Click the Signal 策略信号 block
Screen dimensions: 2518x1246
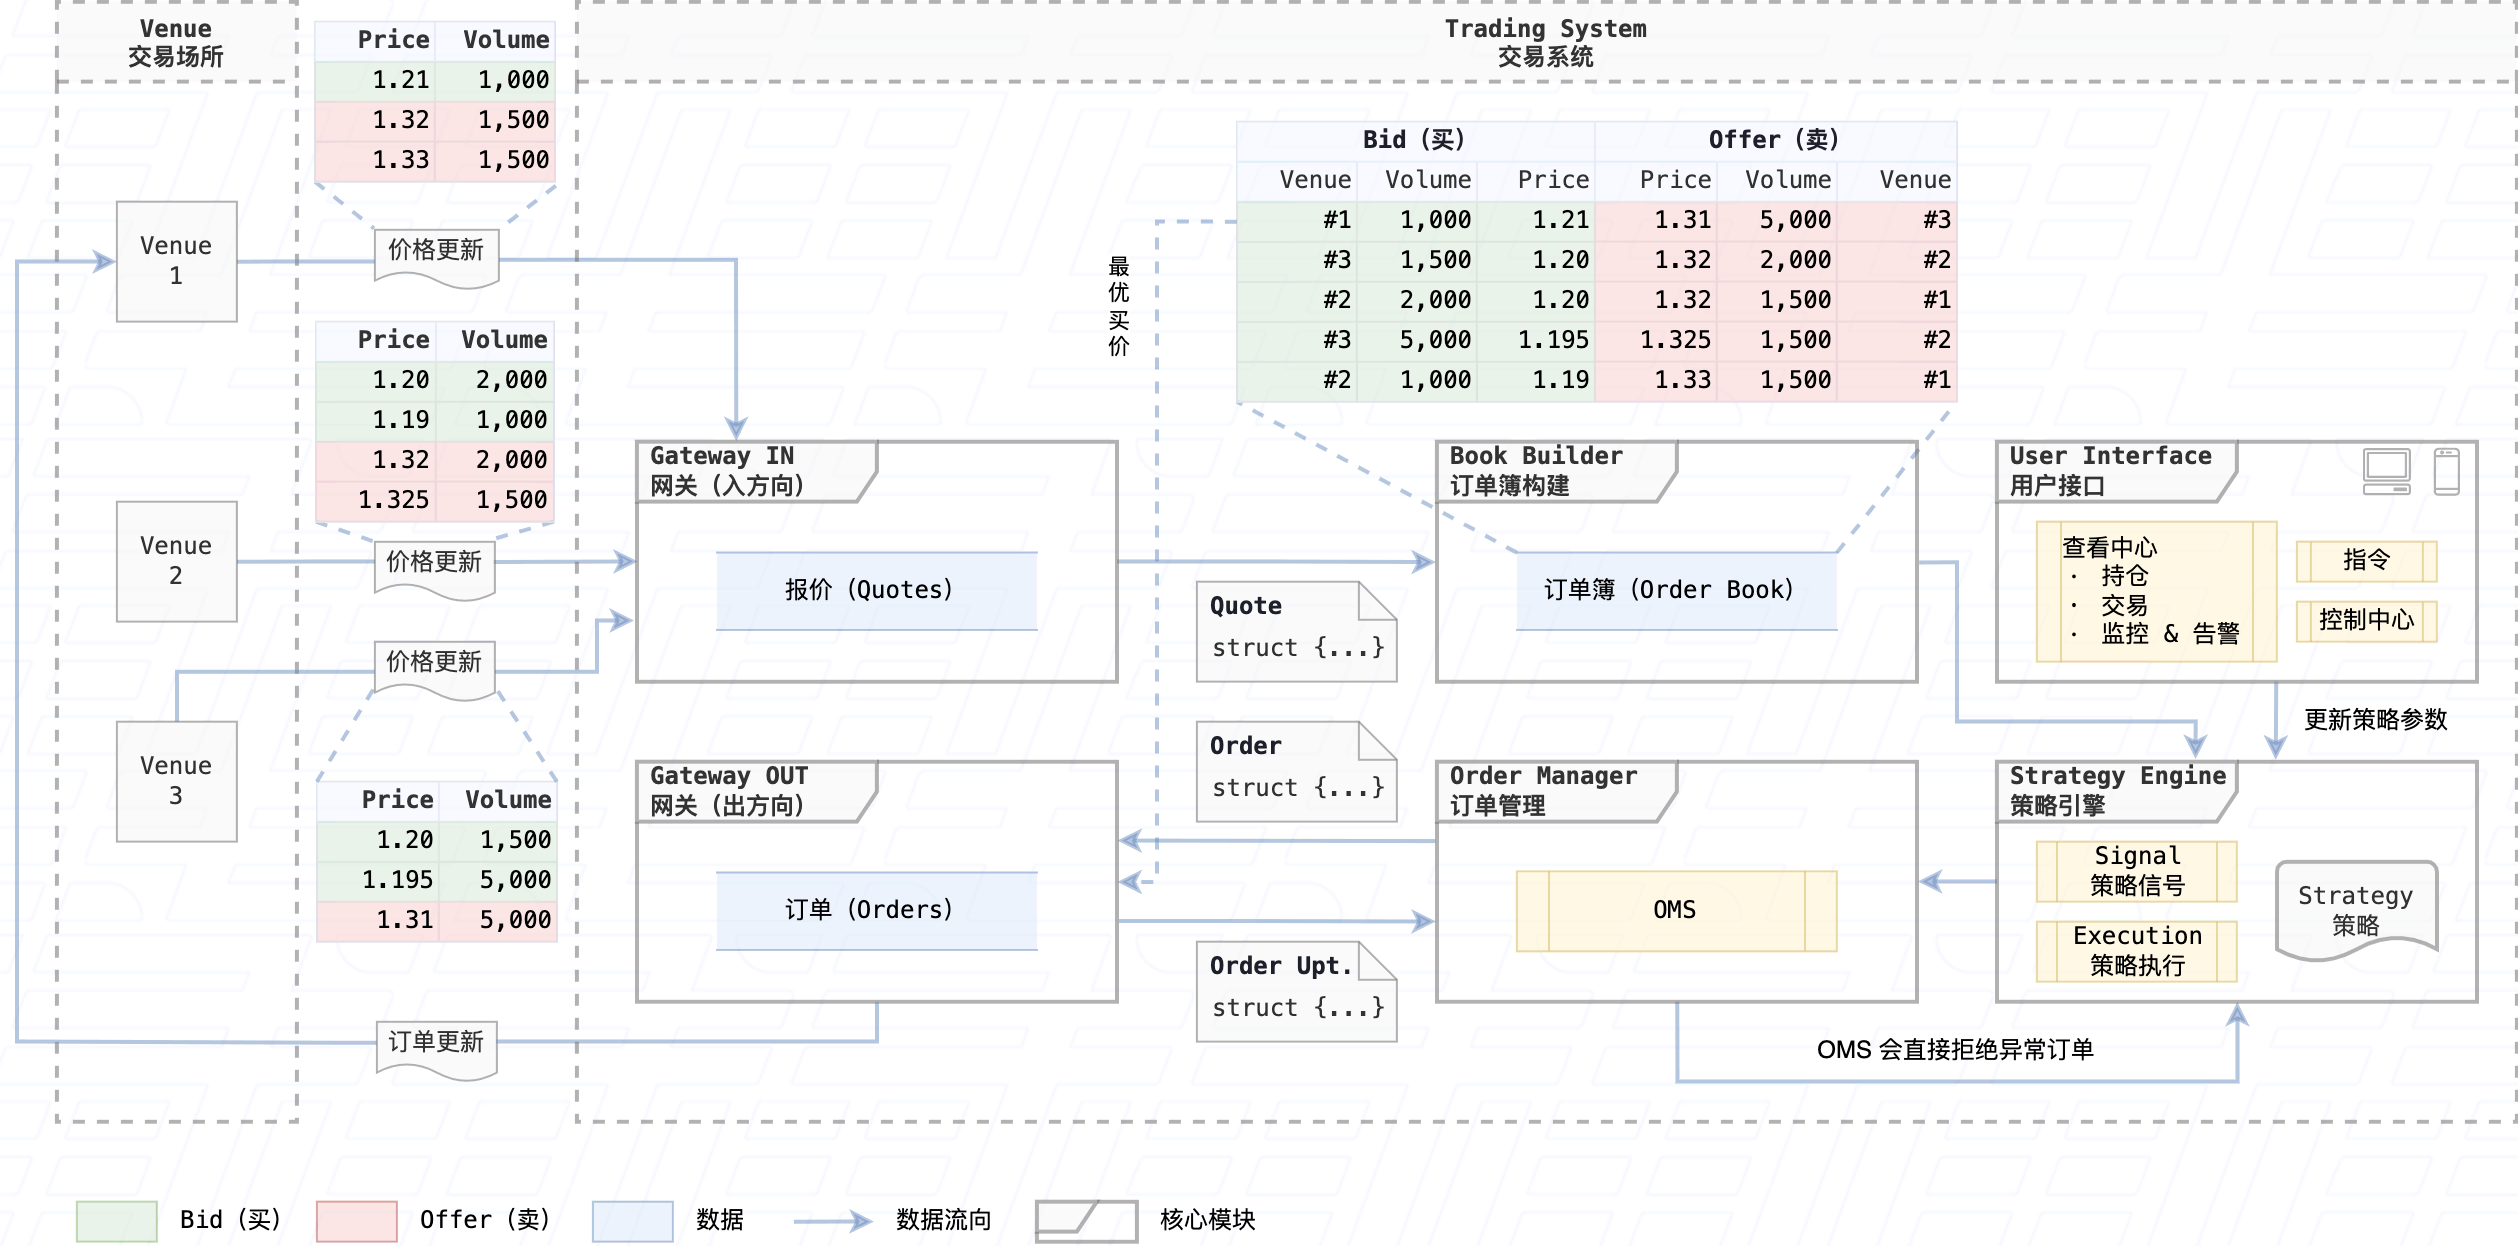tap(2136, 871)
